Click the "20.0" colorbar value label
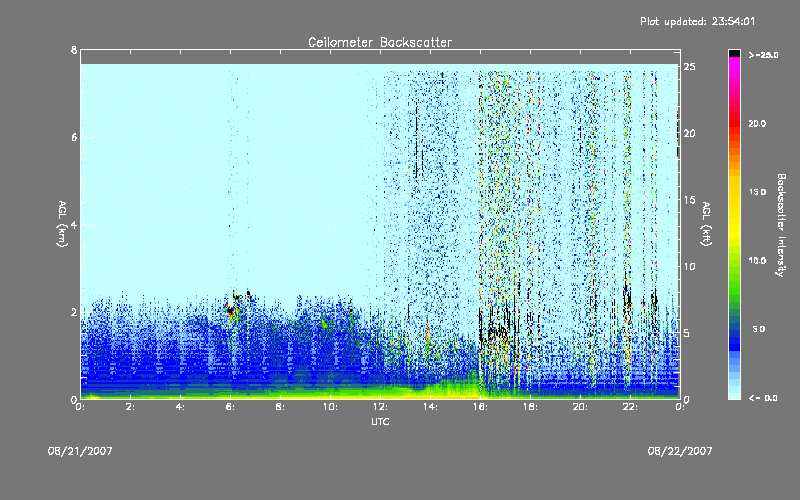The image size is (800, 500). coord(757,123)
